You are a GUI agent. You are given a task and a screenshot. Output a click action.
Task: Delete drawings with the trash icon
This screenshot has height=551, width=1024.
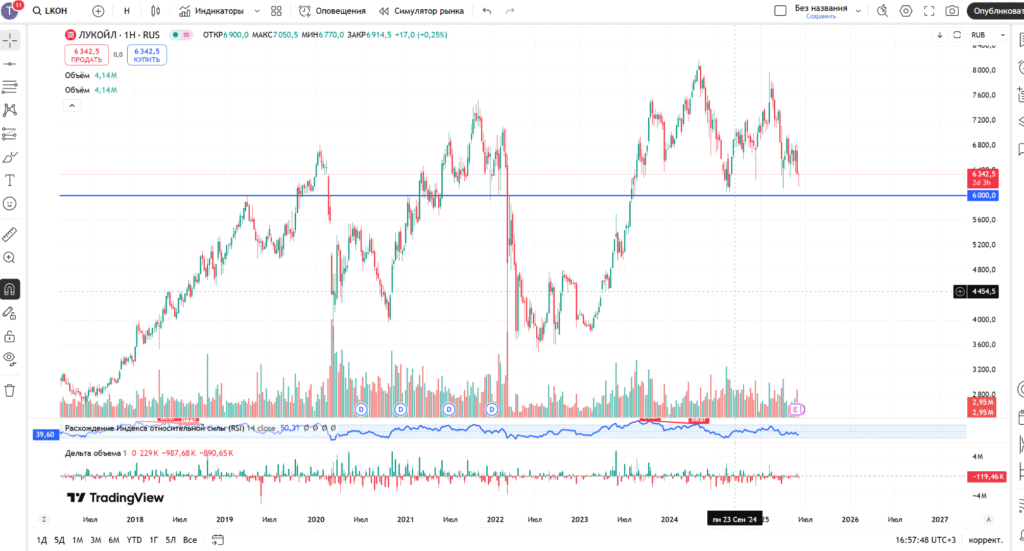tap(10, 390)
